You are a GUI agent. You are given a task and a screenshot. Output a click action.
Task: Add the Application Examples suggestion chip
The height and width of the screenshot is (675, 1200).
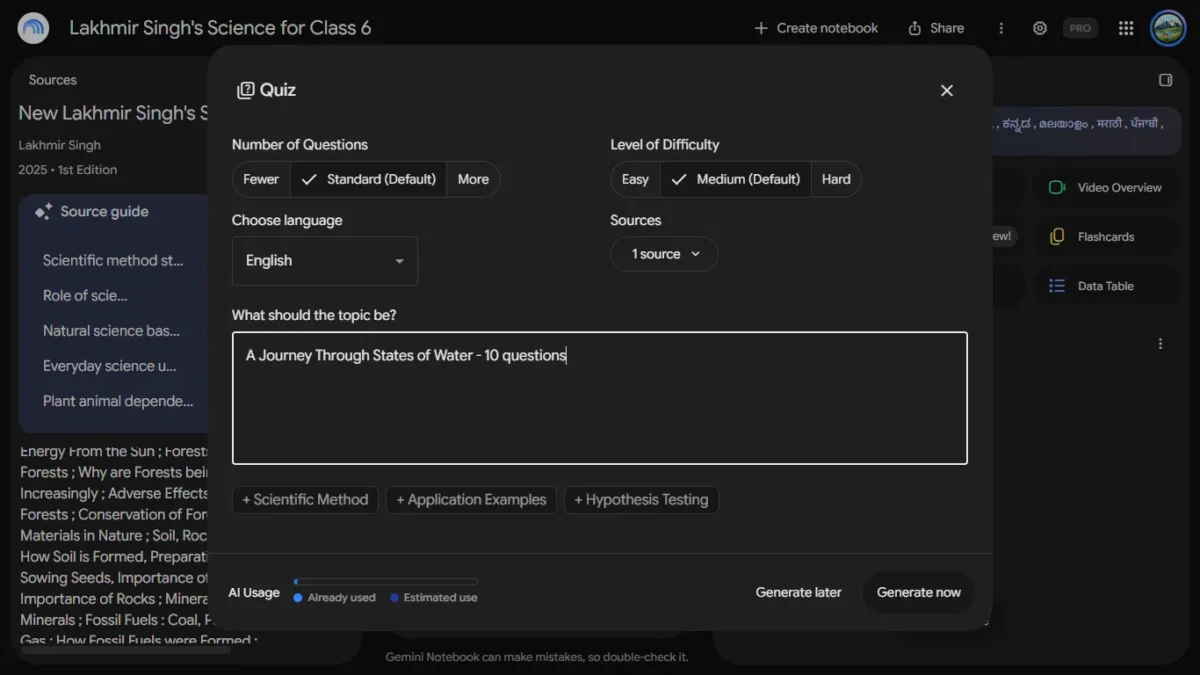click(471, 500)
